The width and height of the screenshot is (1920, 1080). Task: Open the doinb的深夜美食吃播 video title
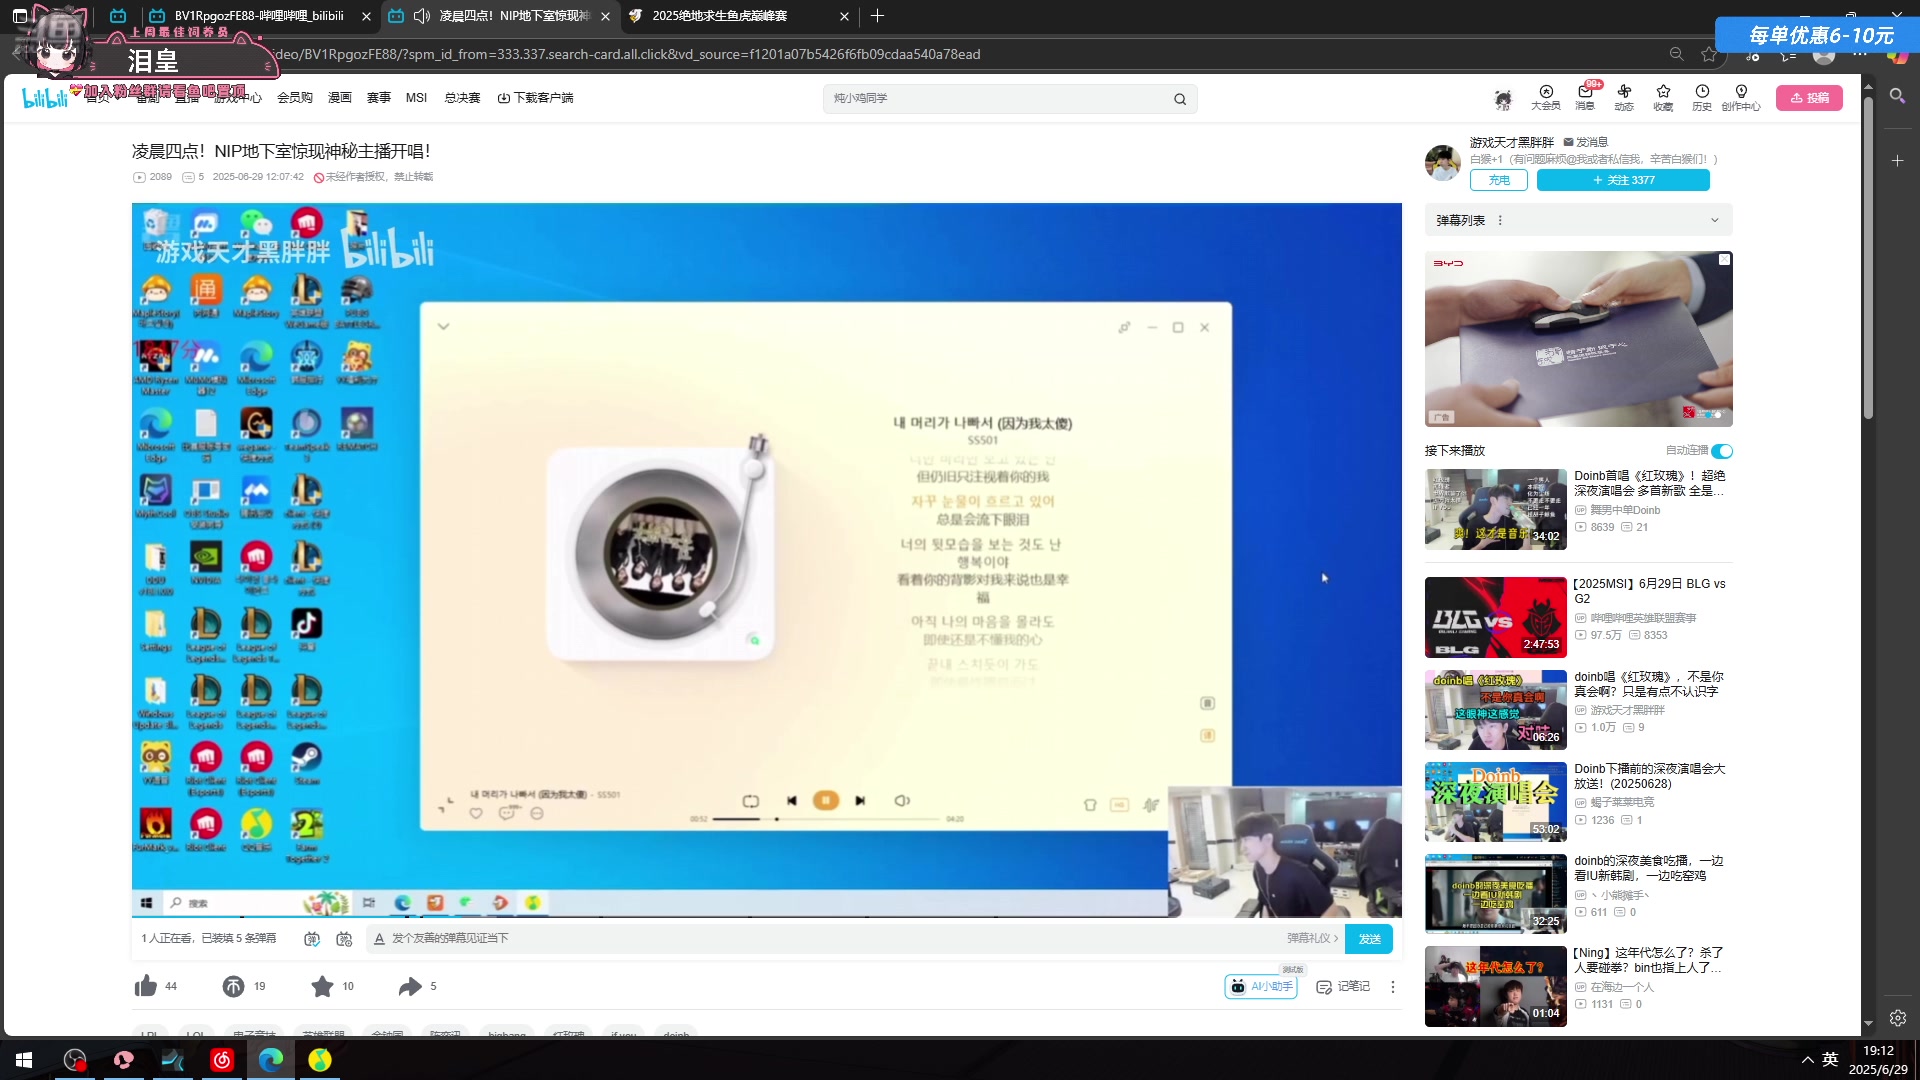[1648, 868]
